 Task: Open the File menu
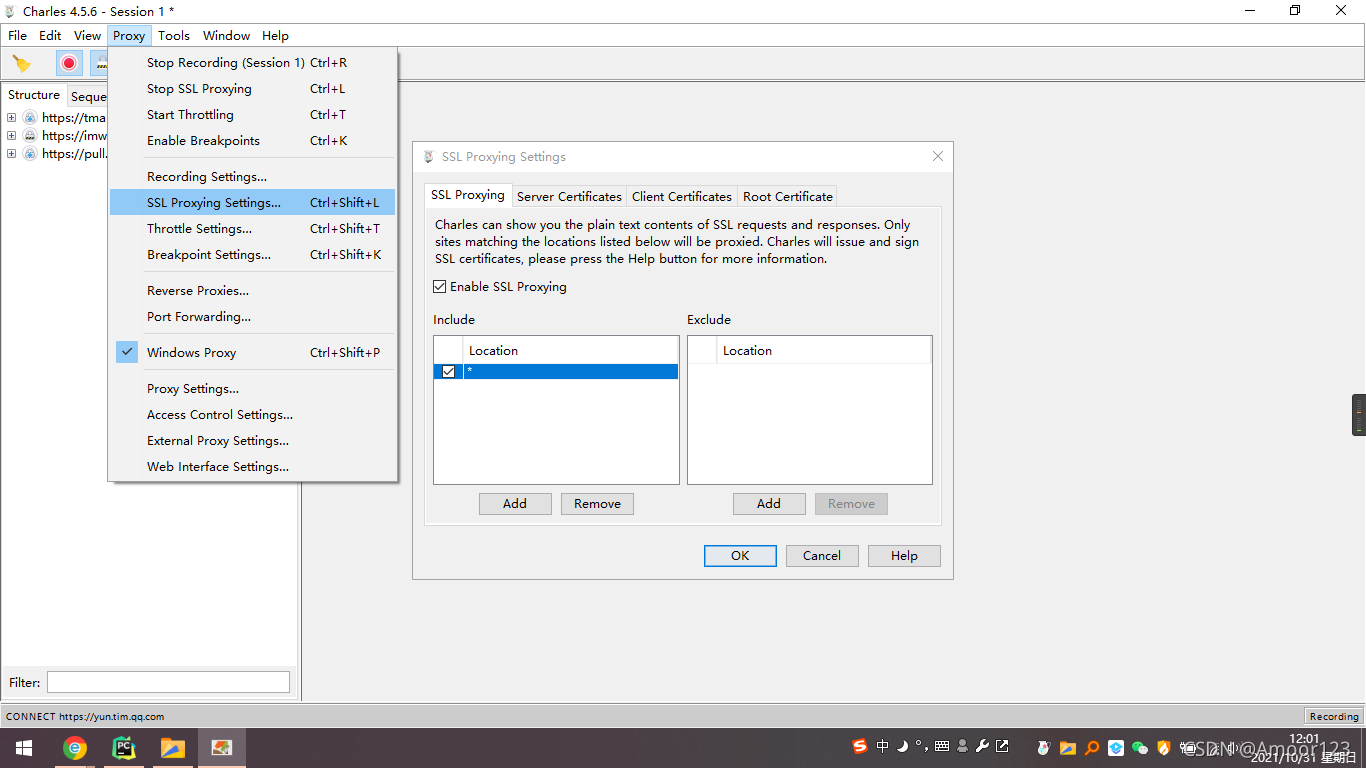18,35
